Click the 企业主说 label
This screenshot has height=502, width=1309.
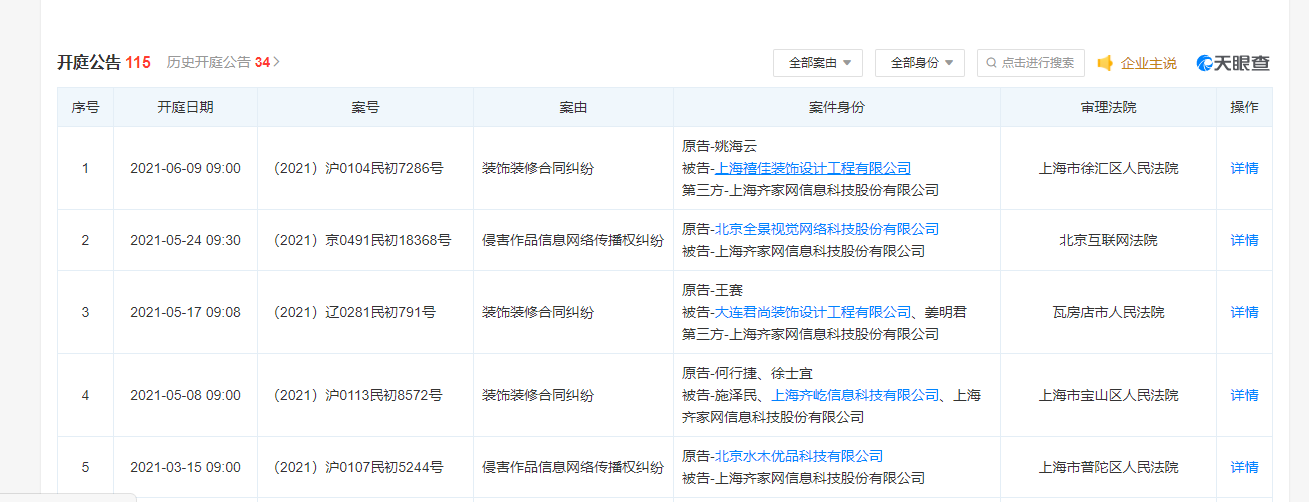click(1148, 63)
